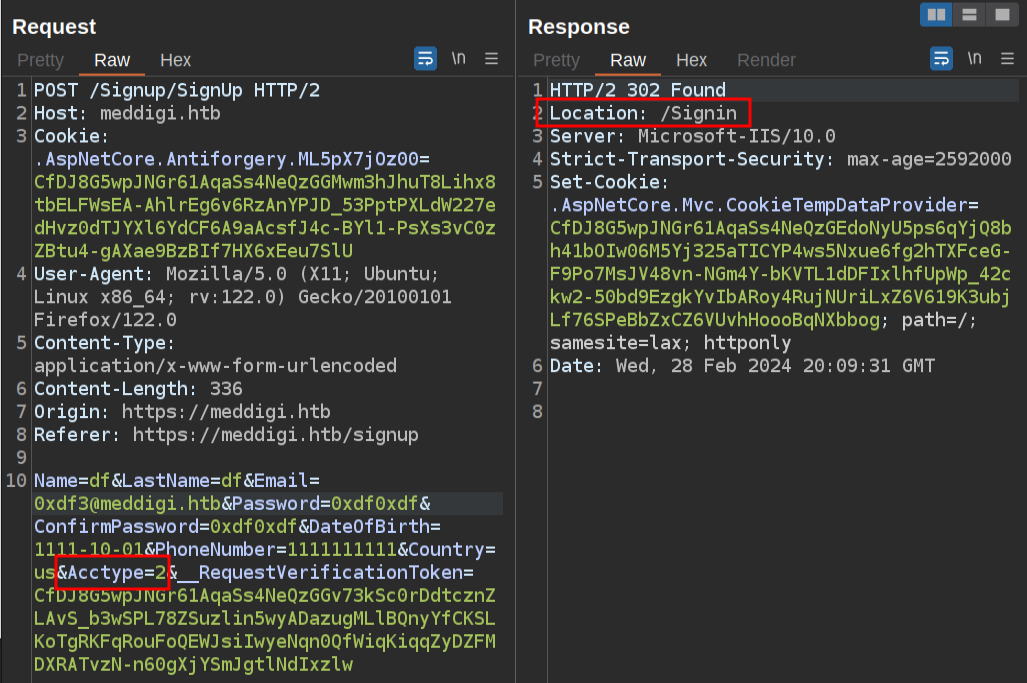Place cursor on POST /Signup/SignUp request line
This screenshot has height=683, width=1027.
point(177,90)
